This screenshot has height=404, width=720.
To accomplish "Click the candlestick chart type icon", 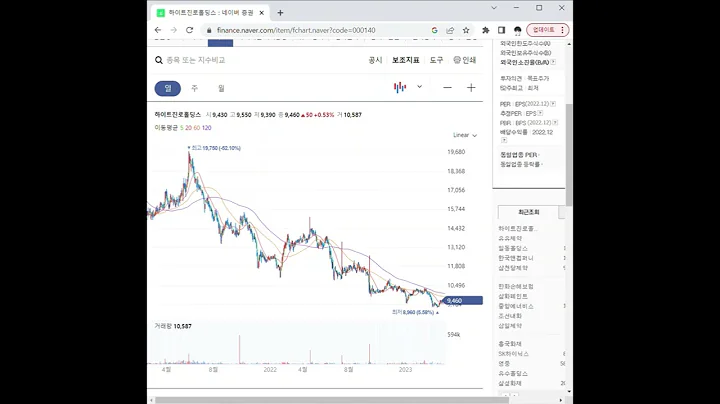I will click(x=400, y=87).
